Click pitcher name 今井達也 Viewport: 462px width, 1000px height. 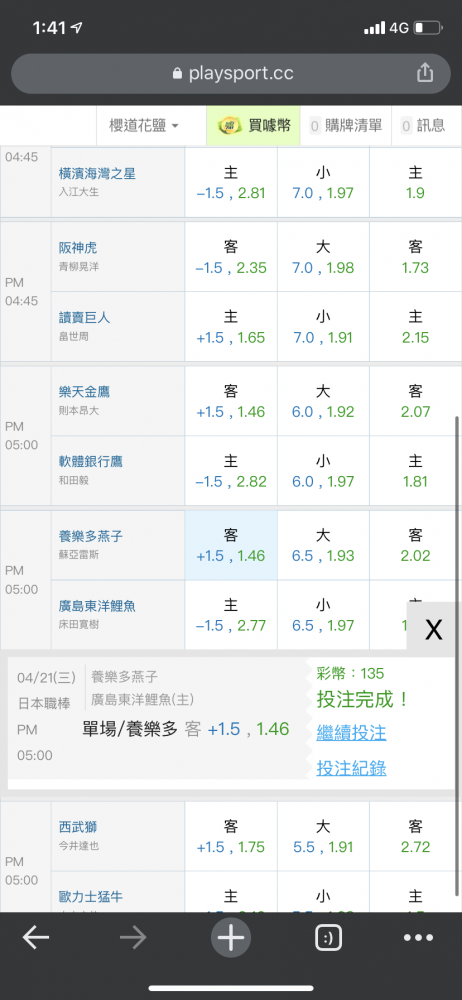tap(78, 846)
